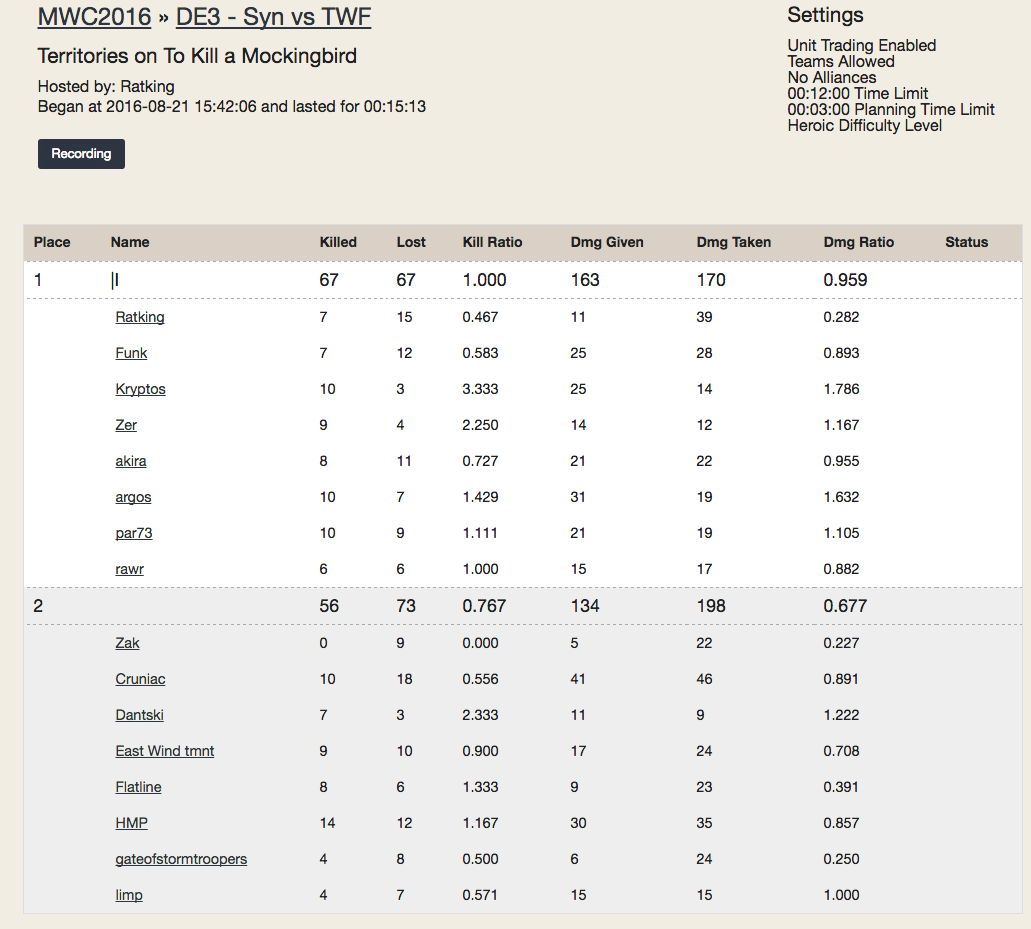Select the Flatline player link

pyautogui.click(x=138, y=787)
